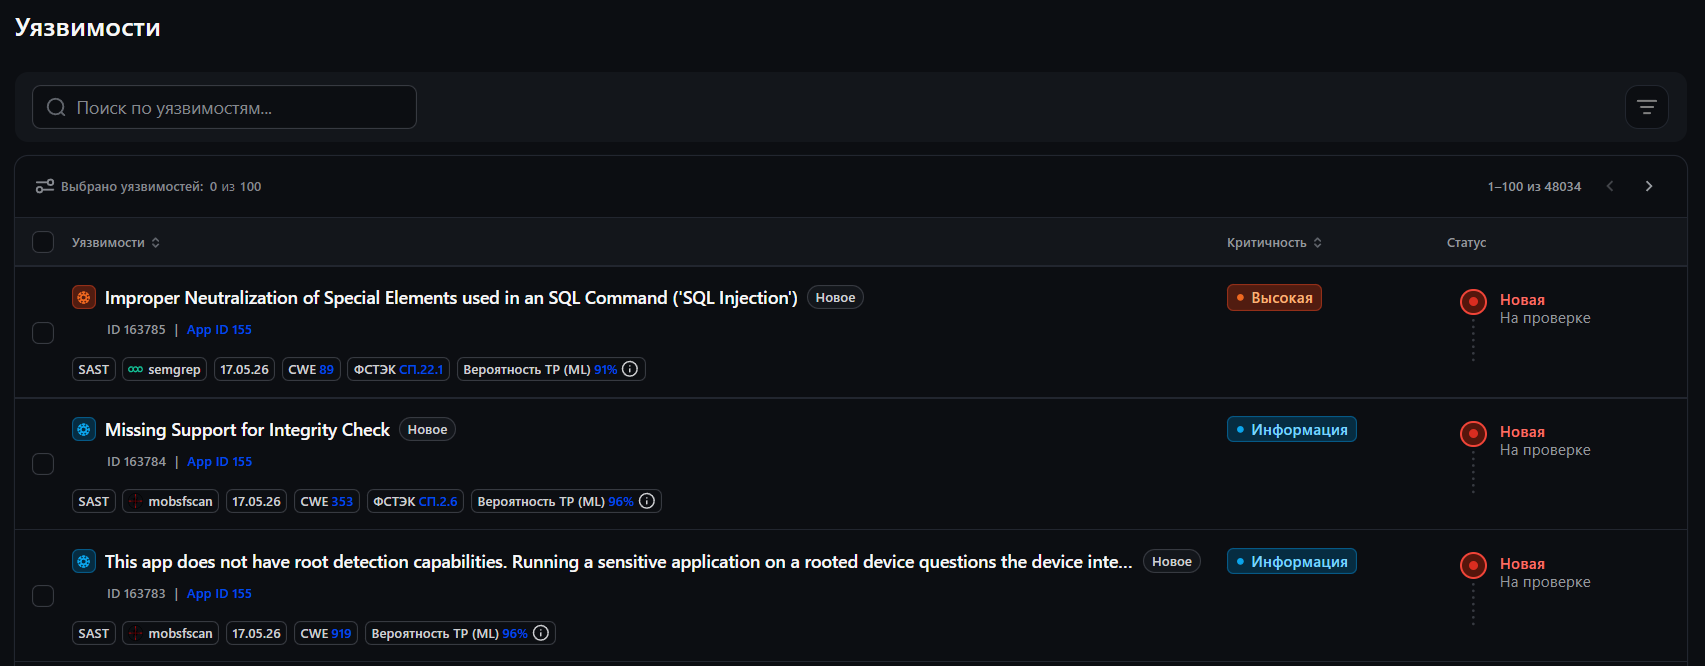Click the blue icon beside Missing Support for Integrity Check

coord(84,429)
